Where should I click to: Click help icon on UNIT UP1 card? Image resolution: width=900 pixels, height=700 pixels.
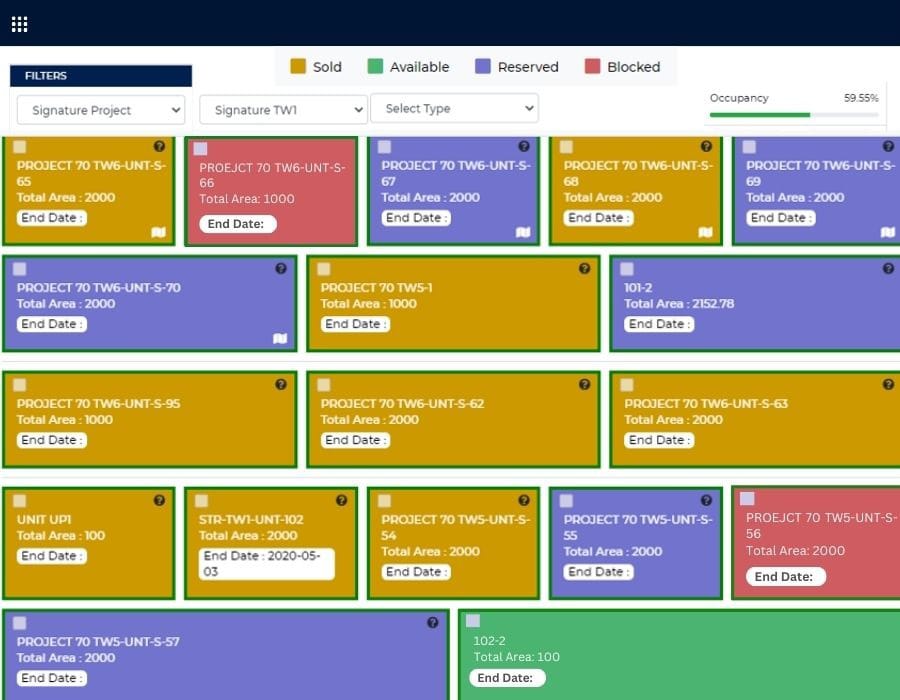[159, 500]
